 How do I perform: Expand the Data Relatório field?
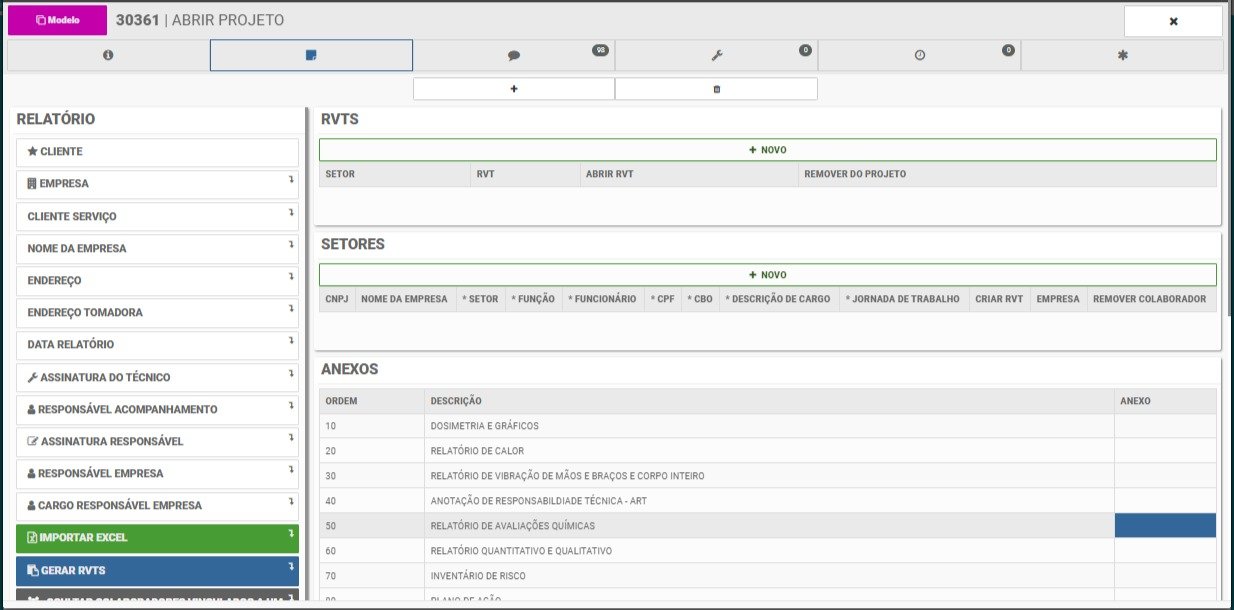pos(291,341)
